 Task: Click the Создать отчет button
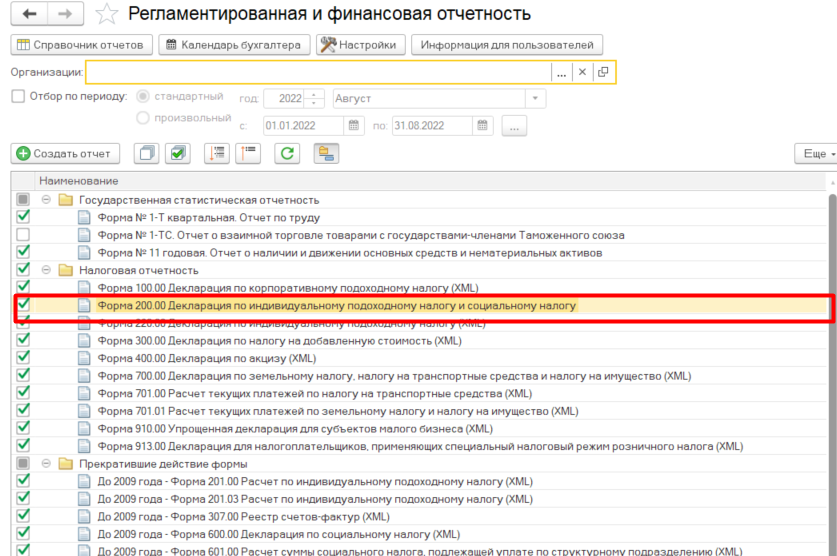[x=66, y=153]
